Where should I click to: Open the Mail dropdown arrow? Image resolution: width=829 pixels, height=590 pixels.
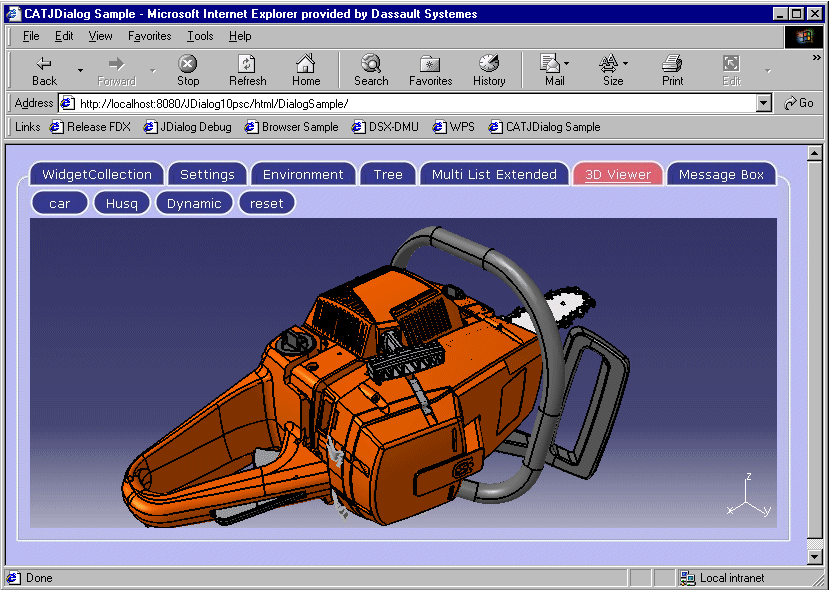pyautogui.click(x=566, y=63)
